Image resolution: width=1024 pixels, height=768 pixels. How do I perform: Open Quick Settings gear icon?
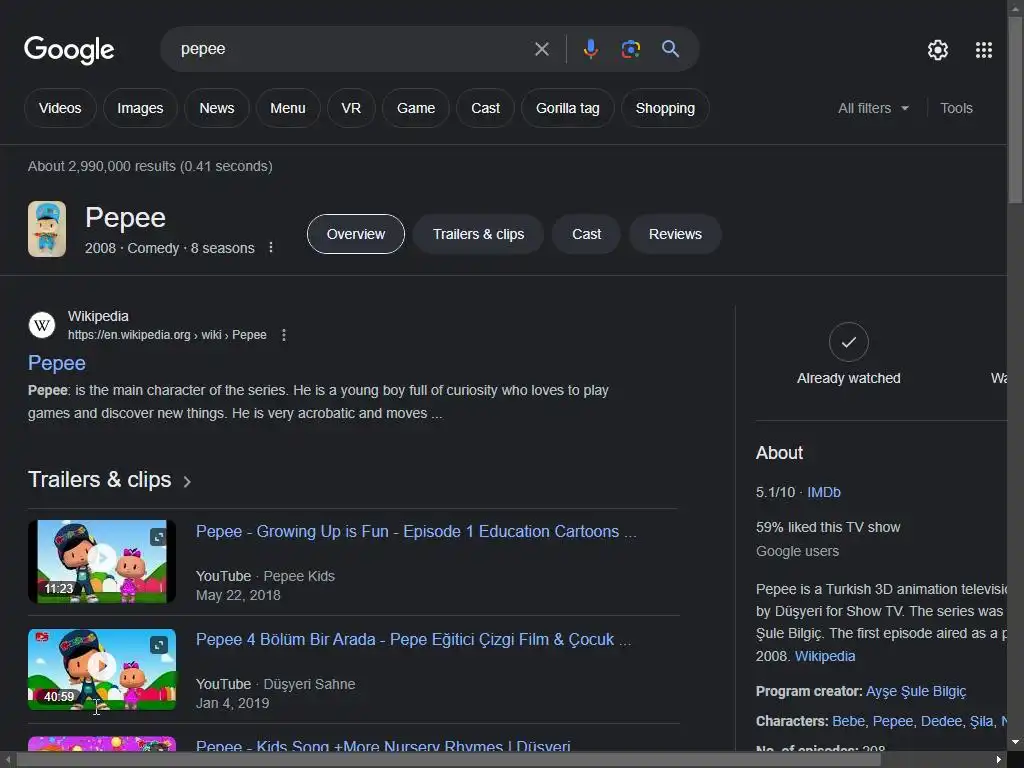pyautogui.click(x=938, y=50)
